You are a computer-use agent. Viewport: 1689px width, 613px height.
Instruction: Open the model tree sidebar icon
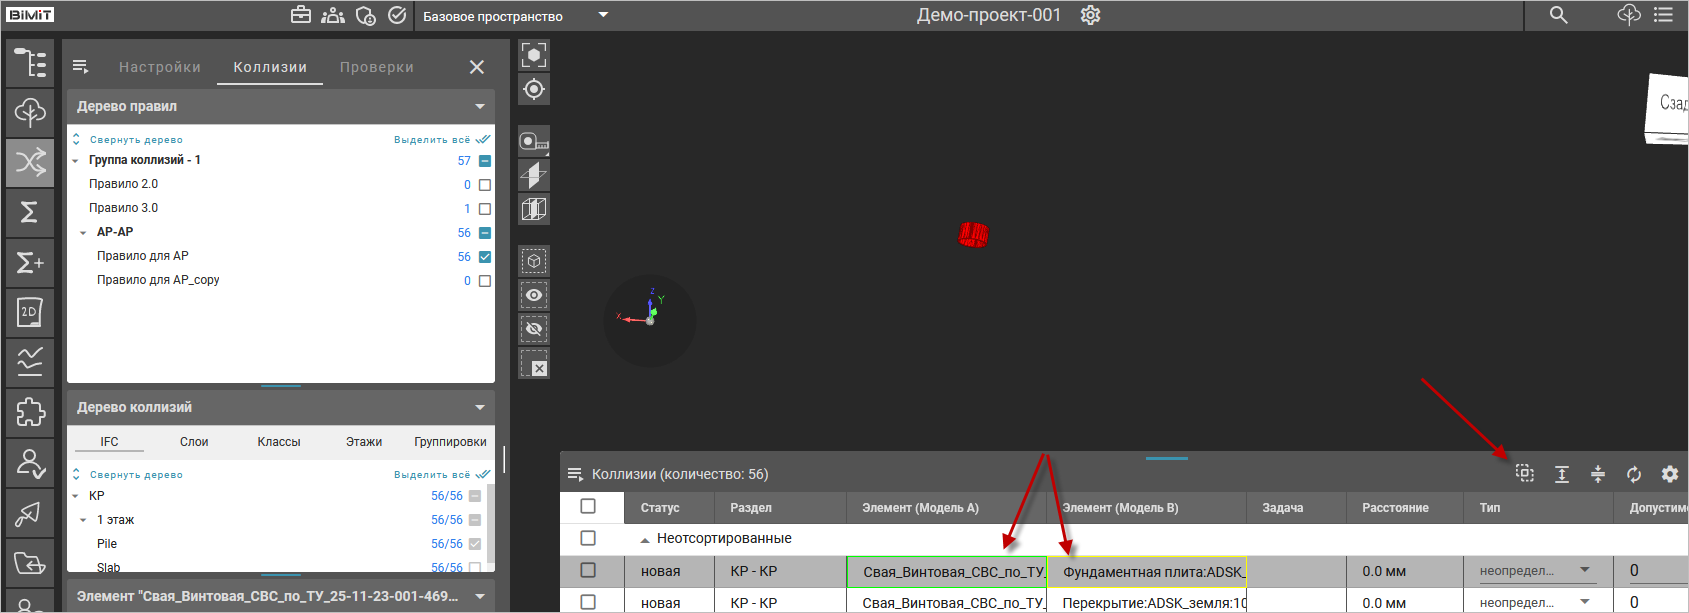click(30, 62)
